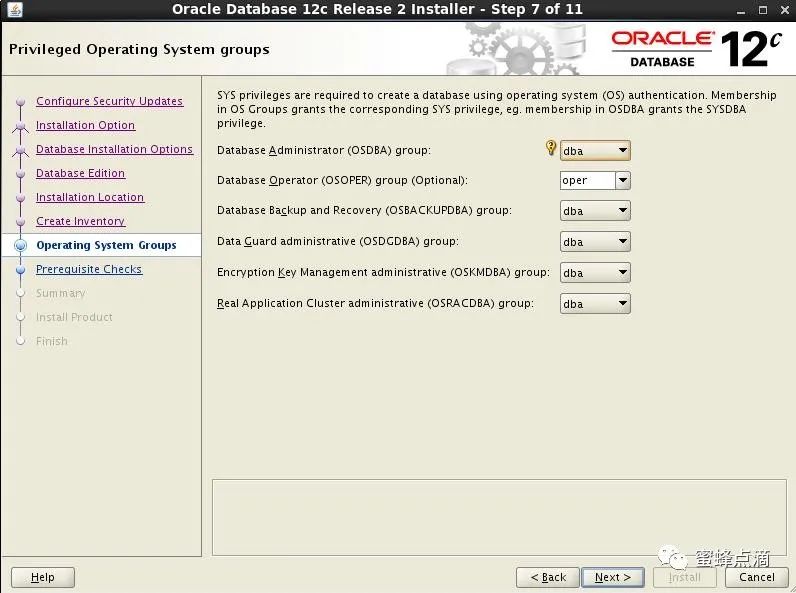Click the step bullet beside Create Inventory
The image size is (796, 593).
20,222
